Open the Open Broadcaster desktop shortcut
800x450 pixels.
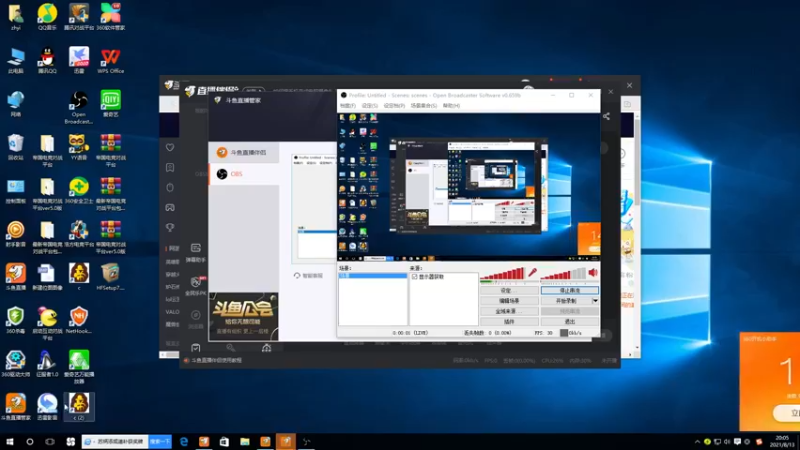[x=79, y=108]
